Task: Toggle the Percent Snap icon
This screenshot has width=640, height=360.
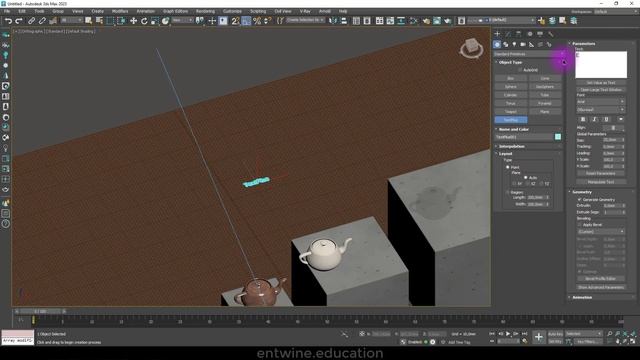Action: (257, 21)
